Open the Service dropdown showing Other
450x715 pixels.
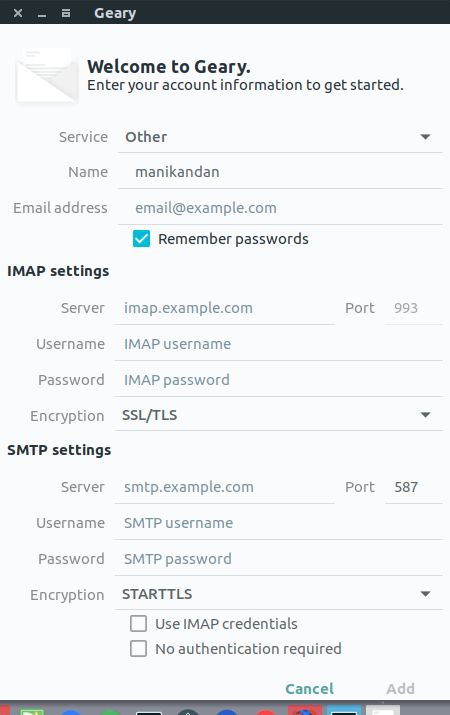(x=280, y=137)
